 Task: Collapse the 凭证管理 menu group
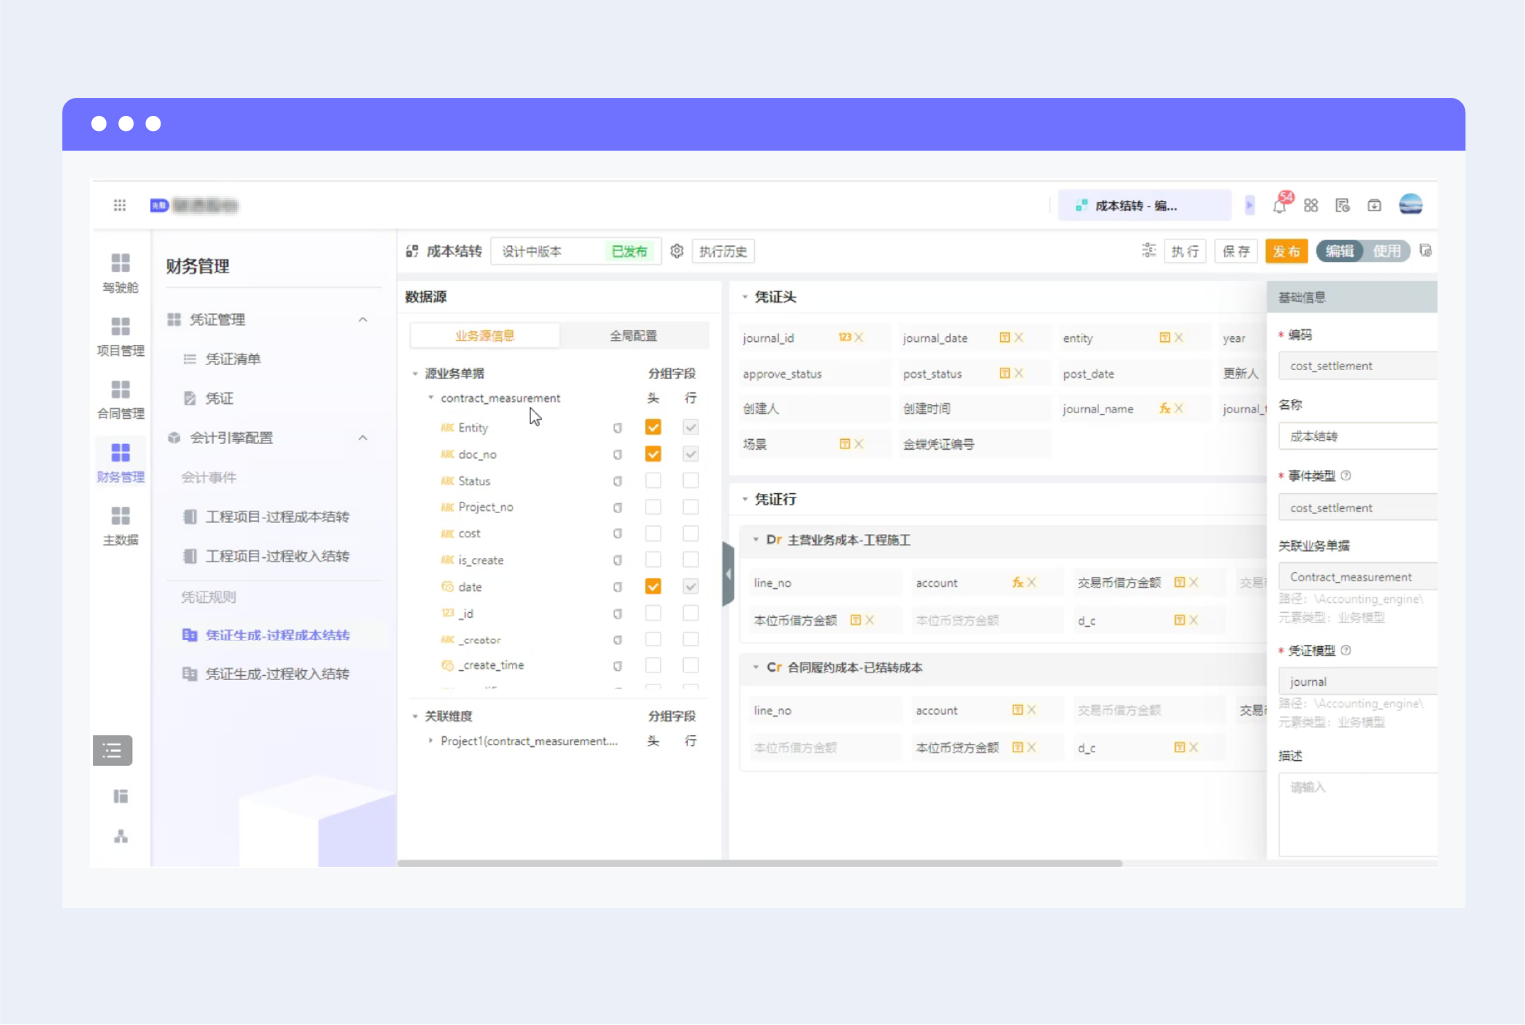363,320
